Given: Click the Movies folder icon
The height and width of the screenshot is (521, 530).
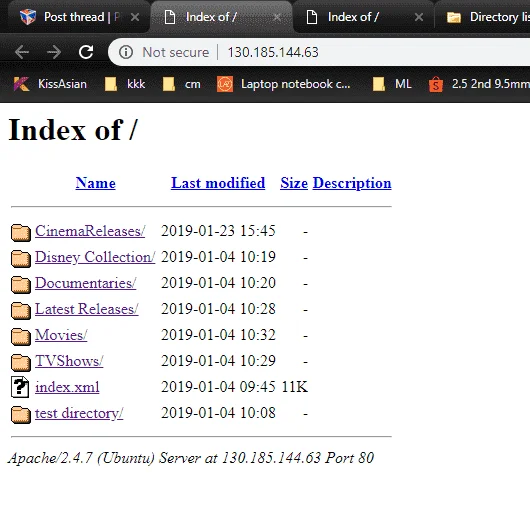Looking at the screenshot, I should point(21,337).
